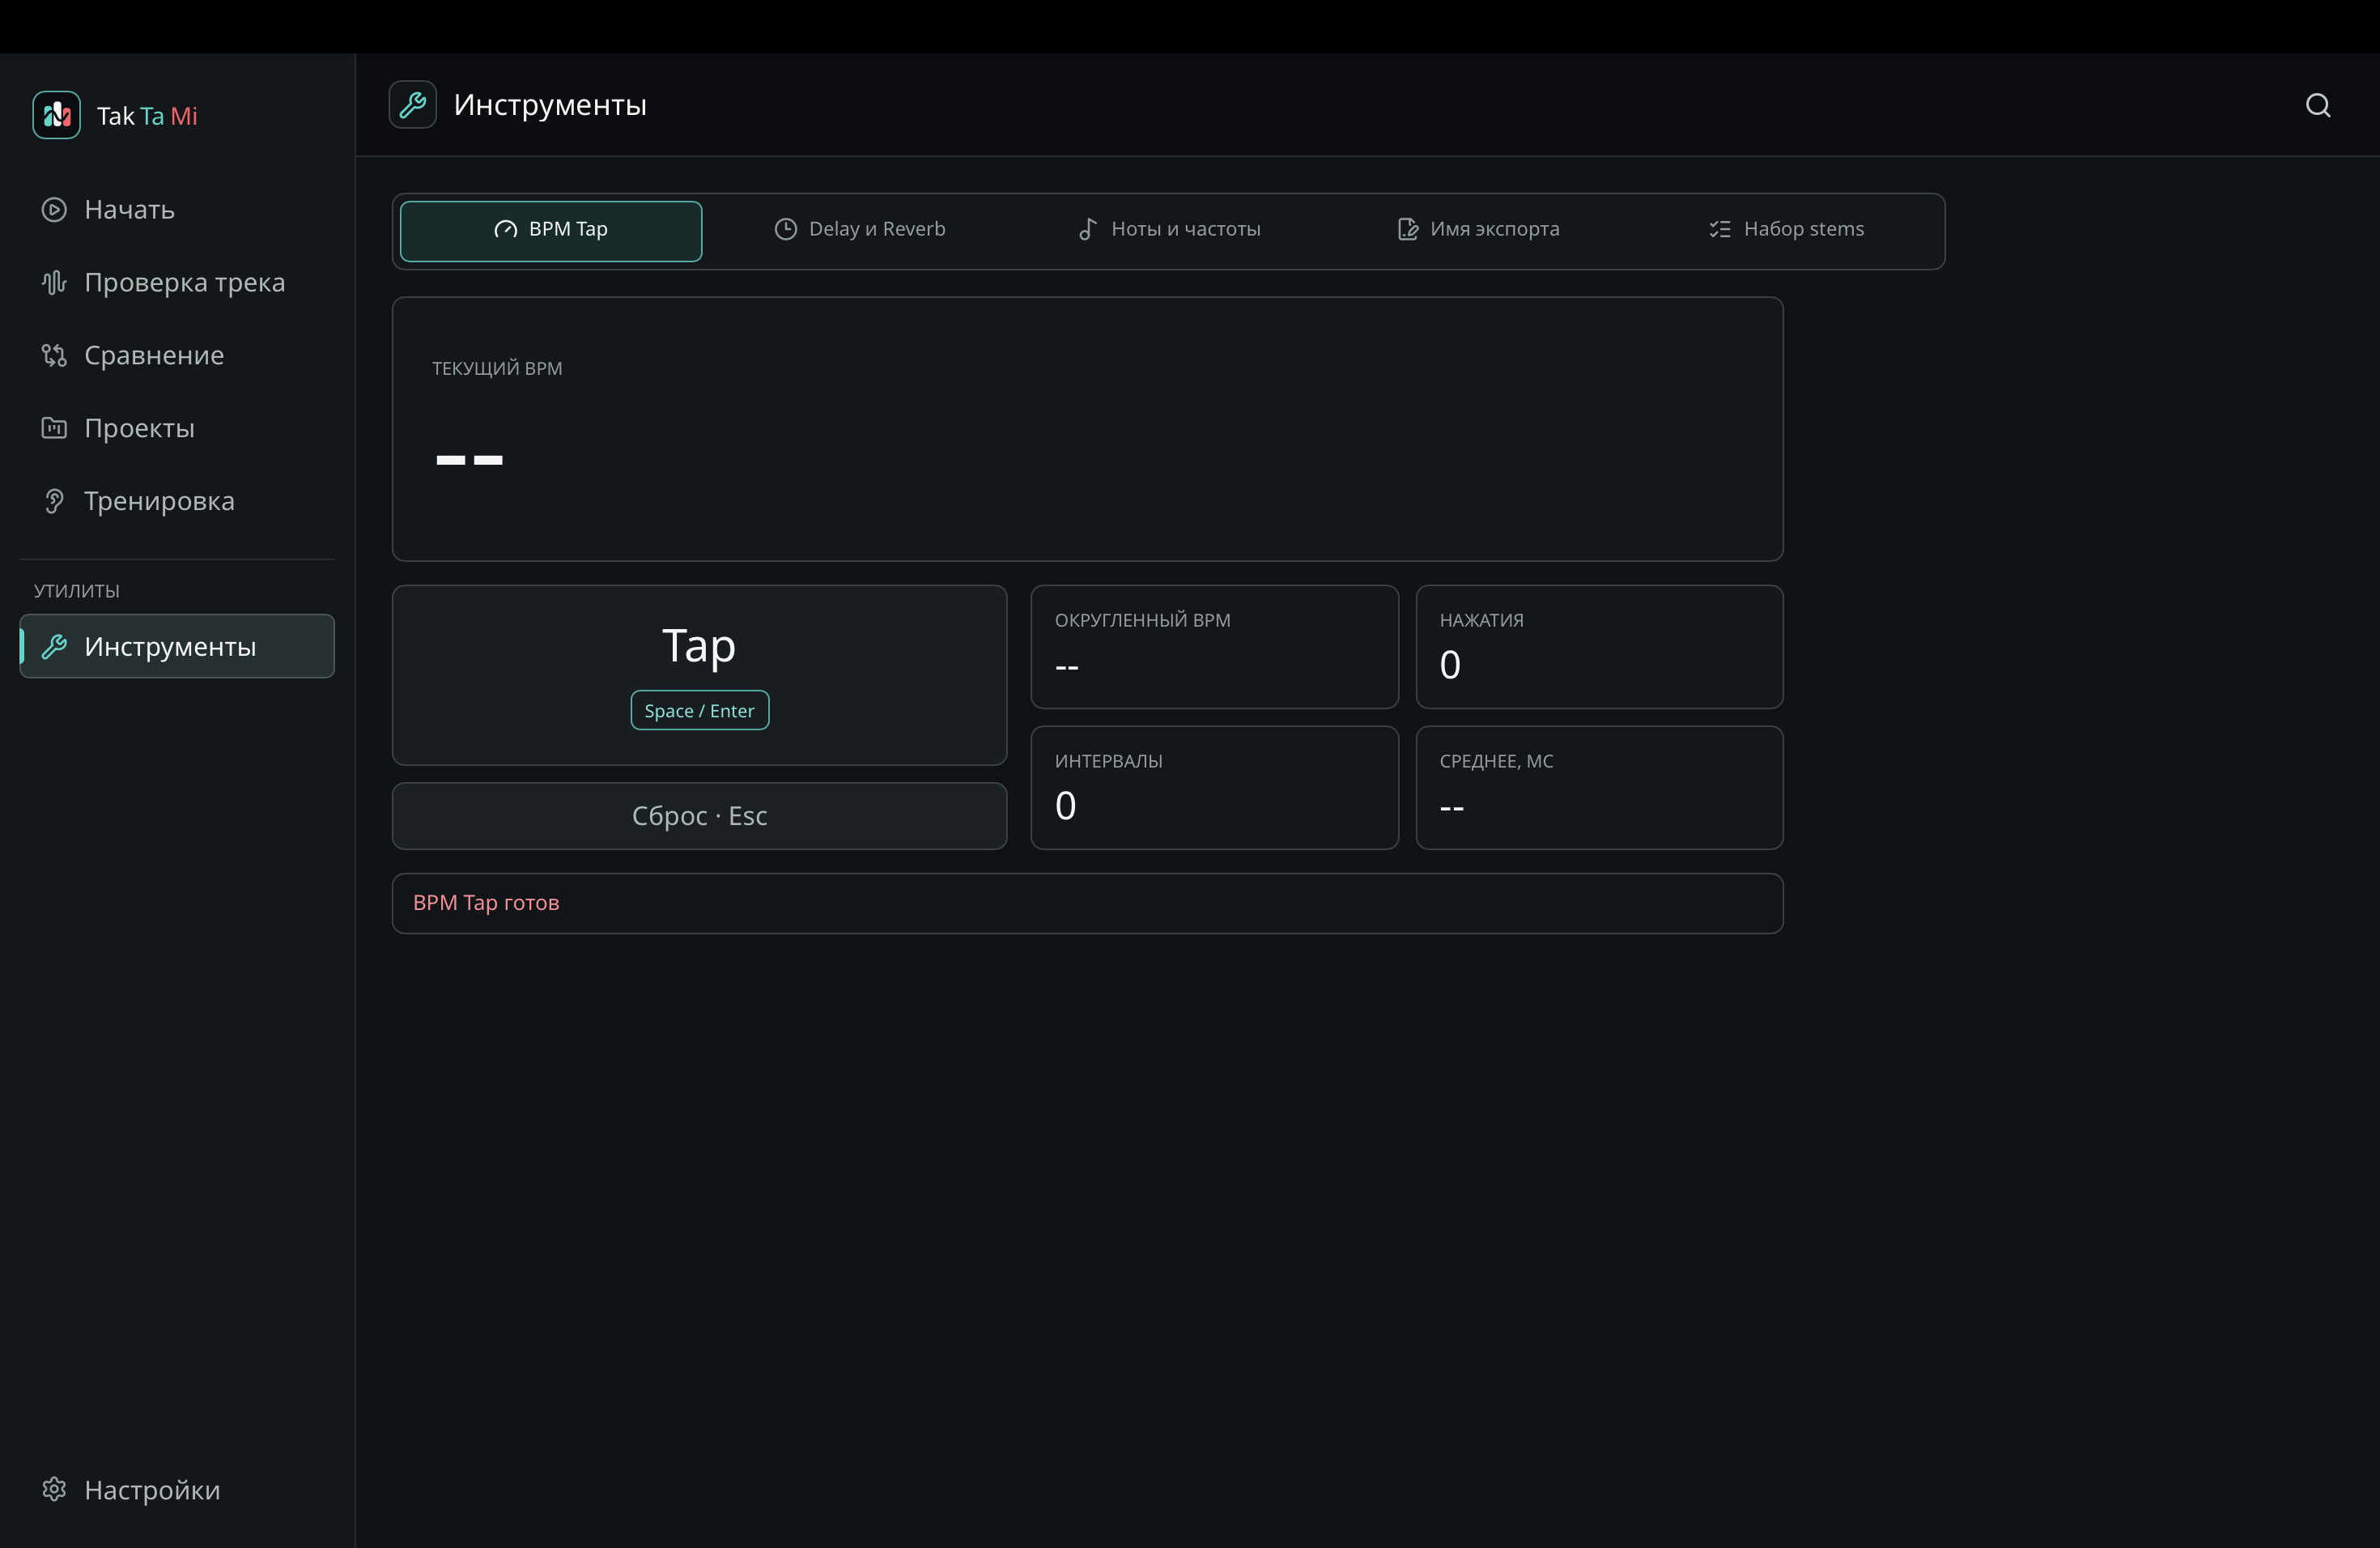
Task: Open the Delay и Reverb tab
Action: click(860, 231)
